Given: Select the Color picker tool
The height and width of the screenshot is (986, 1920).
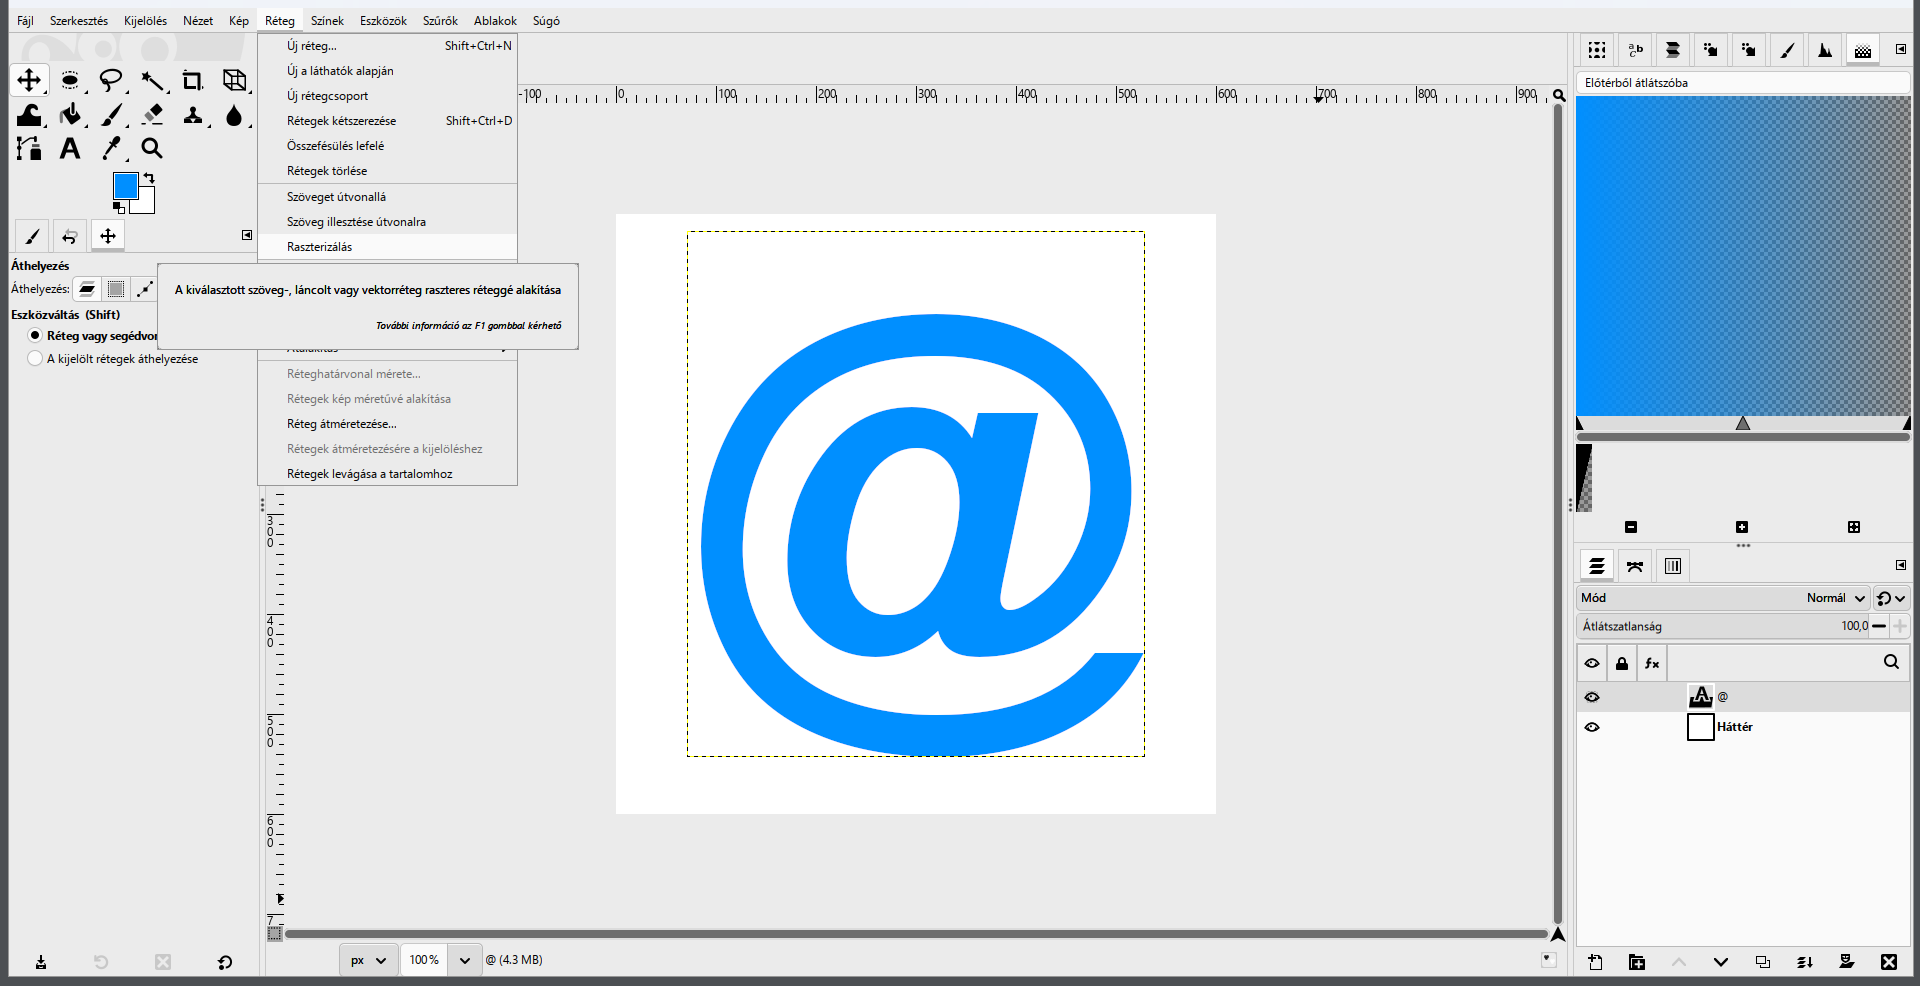Looking at the screenshot, I should [x=111, y=149].
